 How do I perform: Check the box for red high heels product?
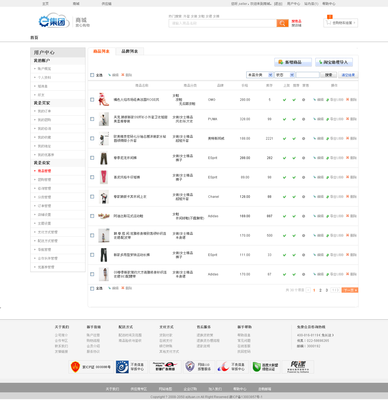[92, 100]
